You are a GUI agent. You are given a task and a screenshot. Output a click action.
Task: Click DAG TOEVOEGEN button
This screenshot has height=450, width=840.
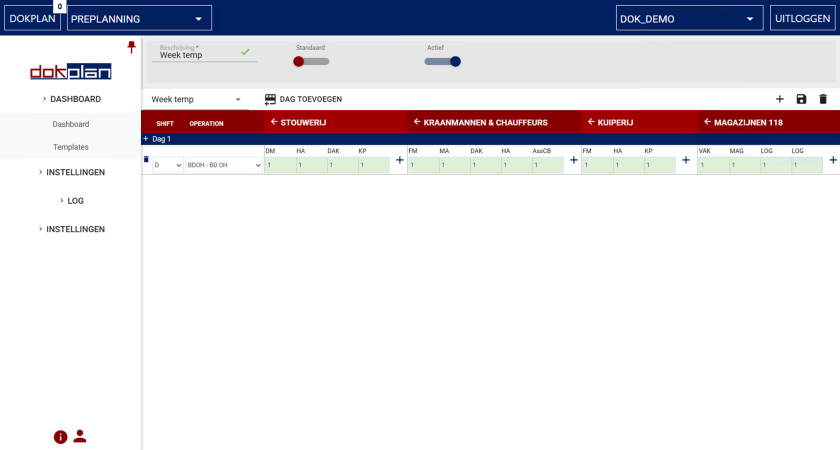[303, 99]
